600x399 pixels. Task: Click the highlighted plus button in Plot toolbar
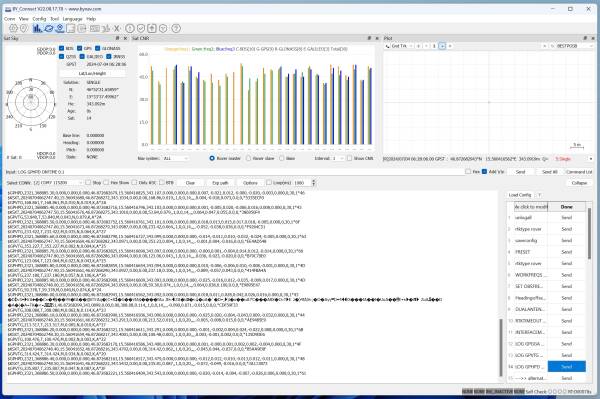pos(442,46)
